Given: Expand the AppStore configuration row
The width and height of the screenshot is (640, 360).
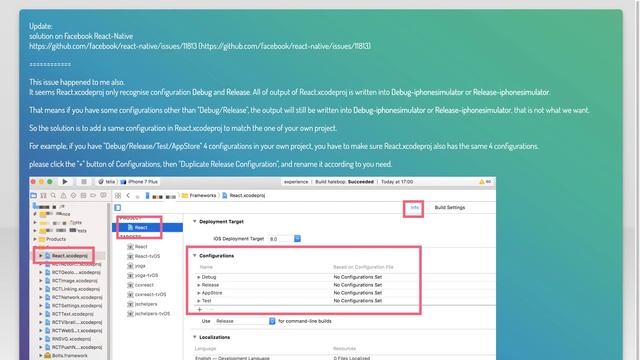Looking at the screenshot, I should 199,293.
